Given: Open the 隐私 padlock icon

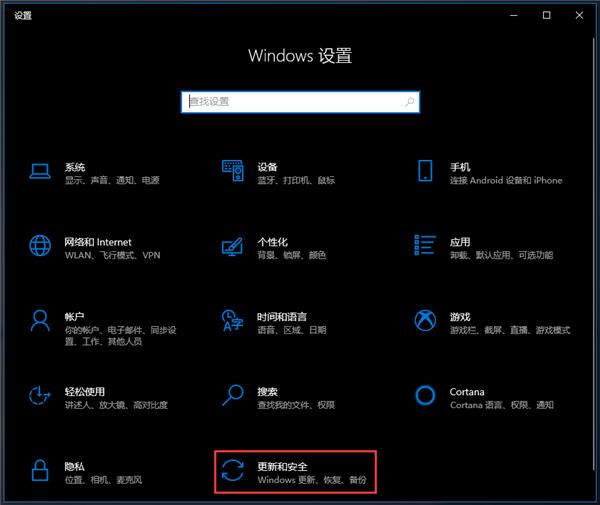Looking at the screenshot, I should (40, 470).
